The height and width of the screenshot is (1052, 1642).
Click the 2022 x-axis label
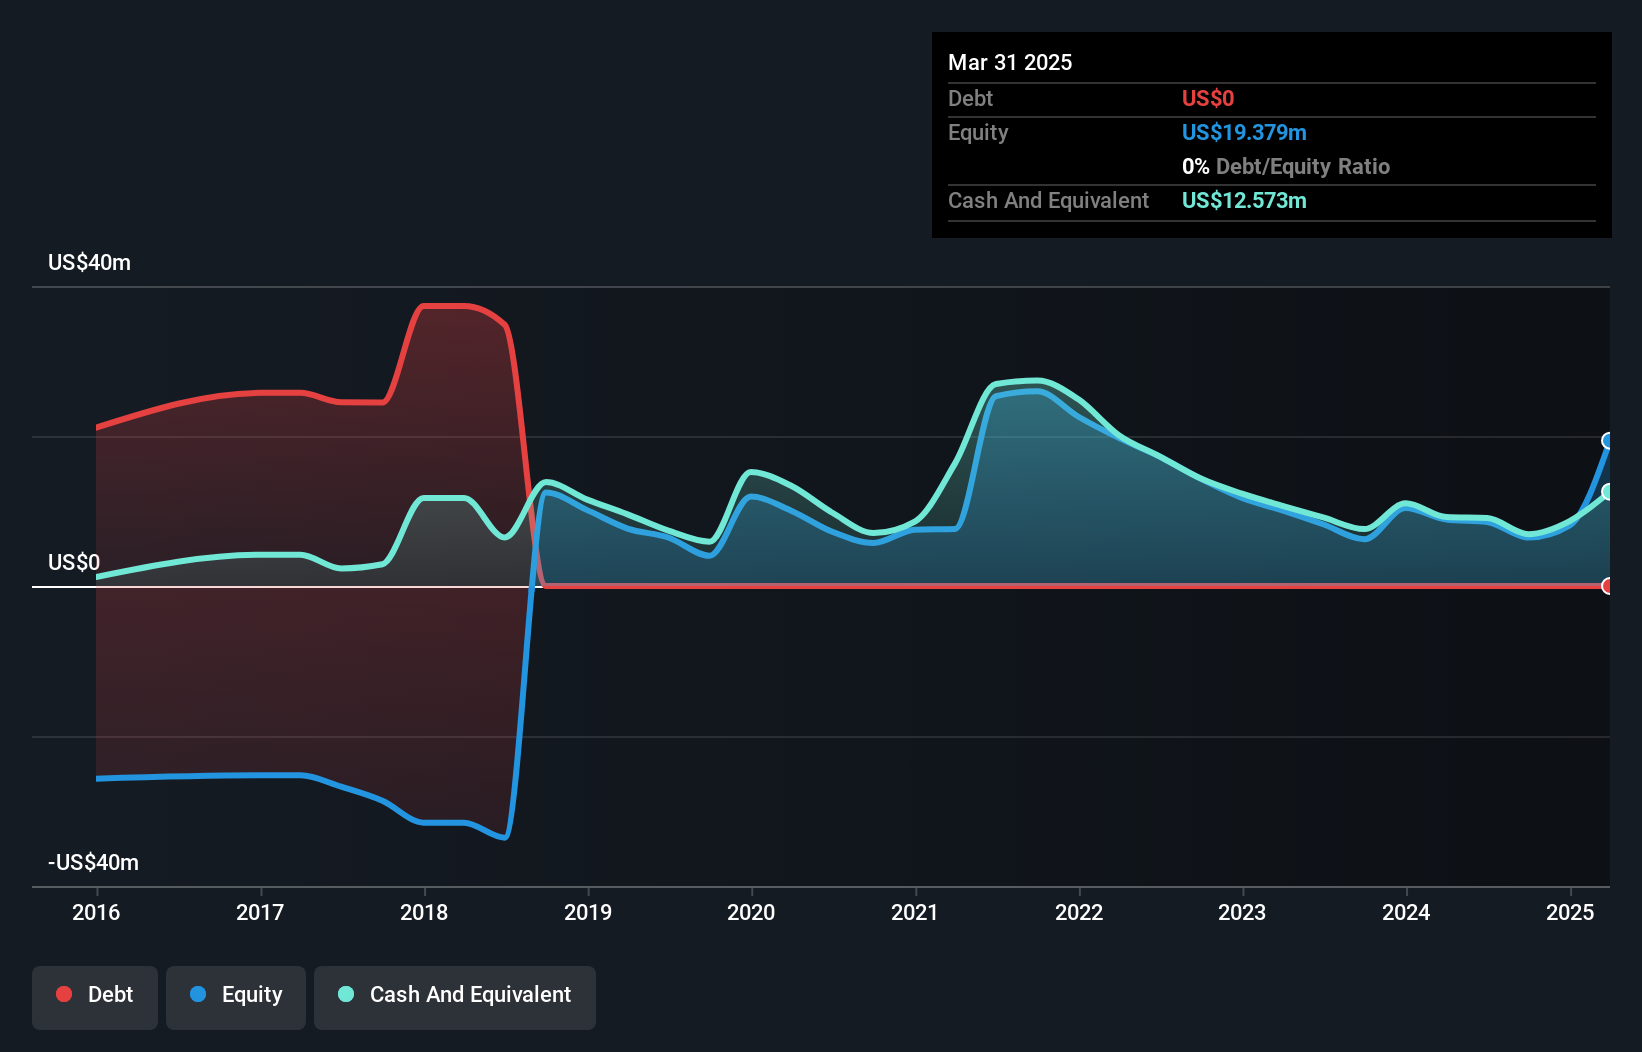tap(1079, 912)
